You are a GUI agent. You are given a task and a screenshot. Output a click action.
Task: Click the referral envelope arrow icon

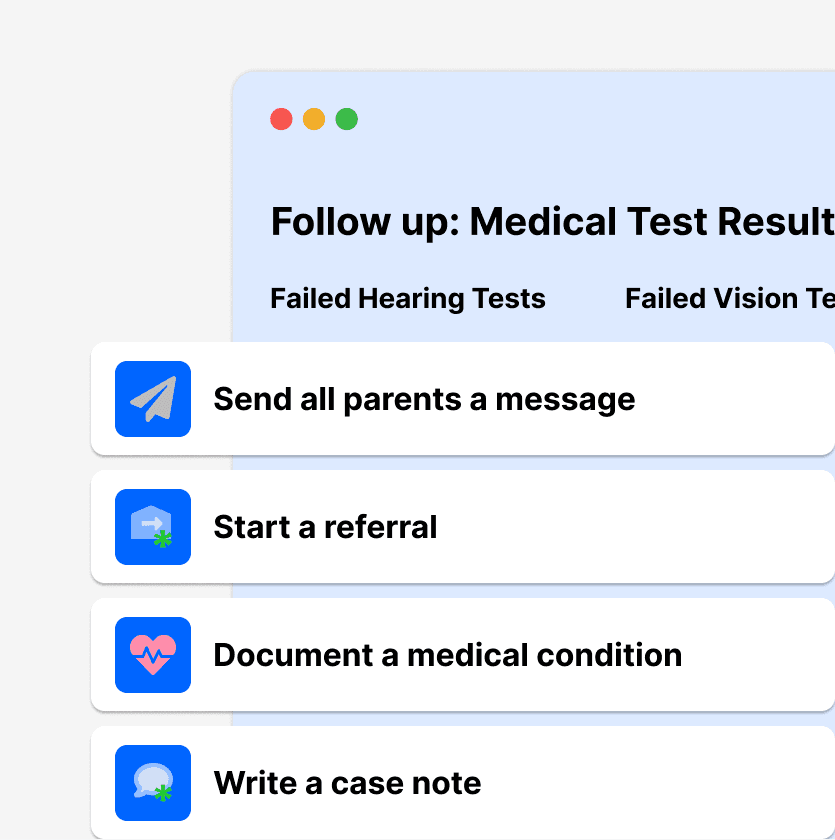153,527
